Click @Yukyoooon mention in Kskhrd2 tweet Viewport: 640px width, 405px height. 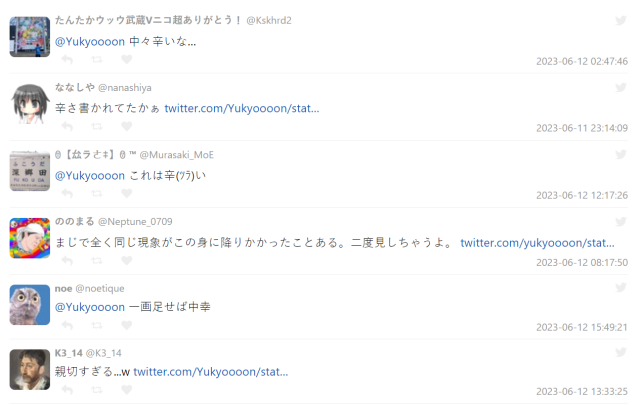tap(90, 42)
